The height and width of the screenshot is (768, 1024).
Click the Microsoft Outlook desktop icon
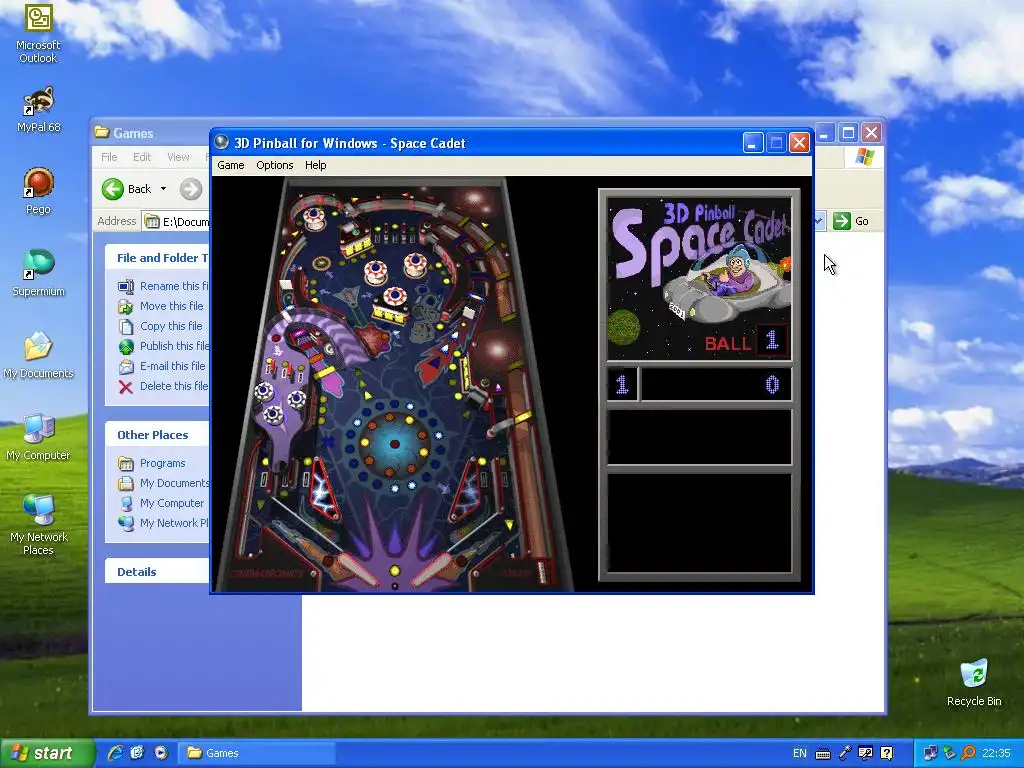(38, 34)
